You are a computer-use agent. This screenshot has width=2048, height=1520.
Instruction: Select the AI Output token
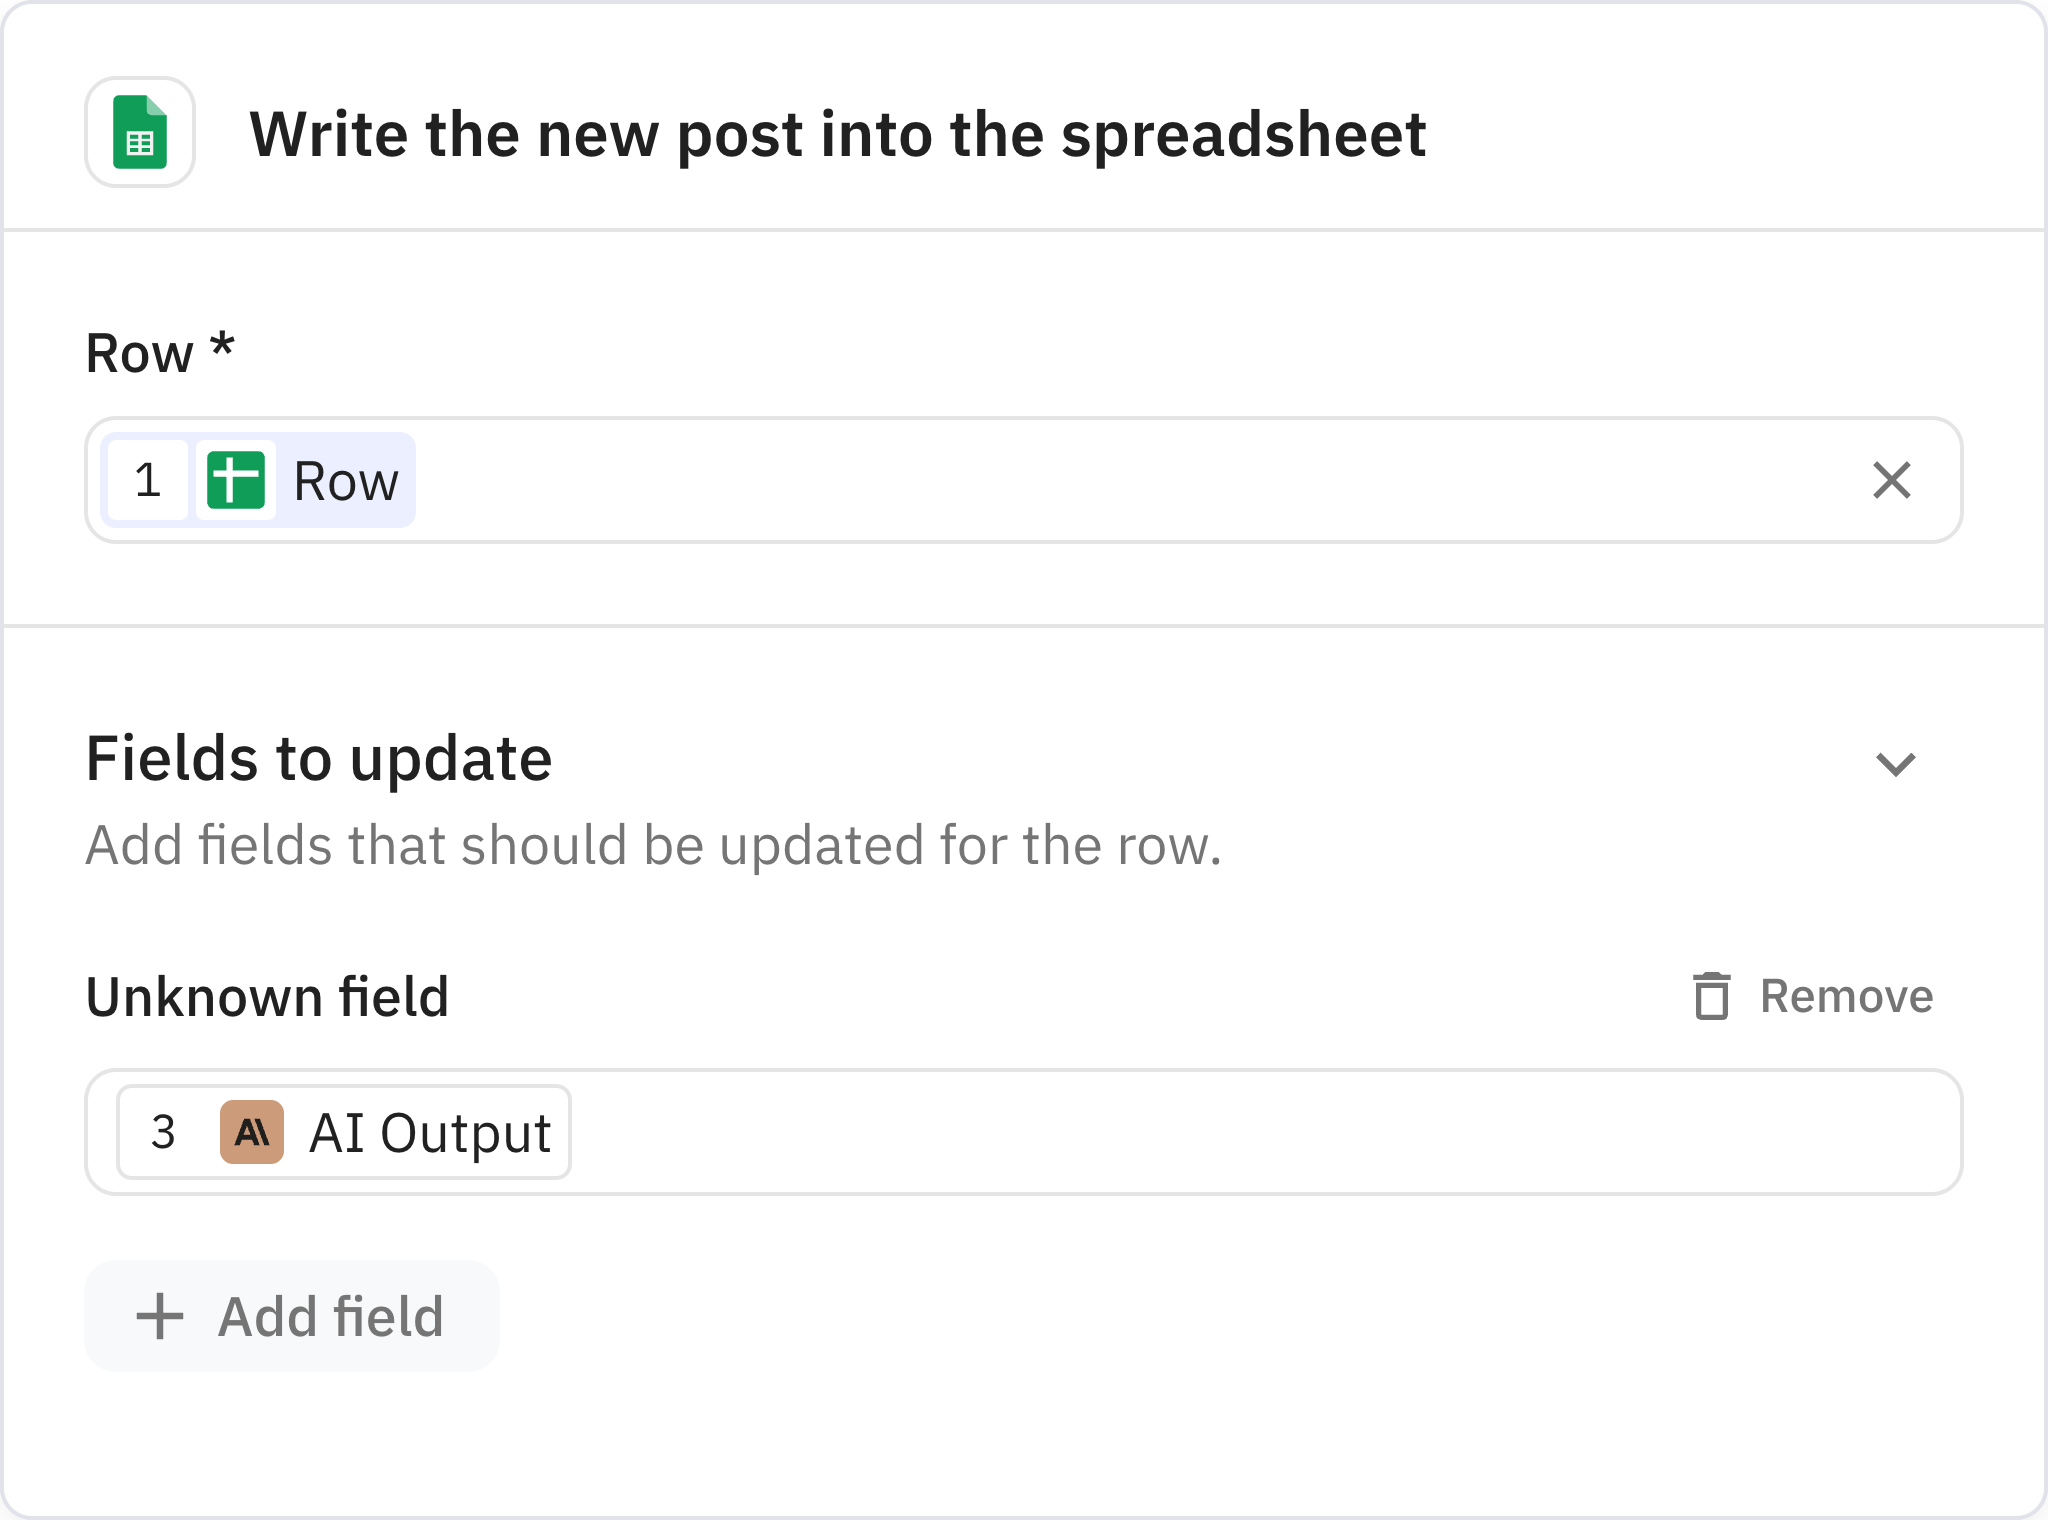pos(428,1131)
